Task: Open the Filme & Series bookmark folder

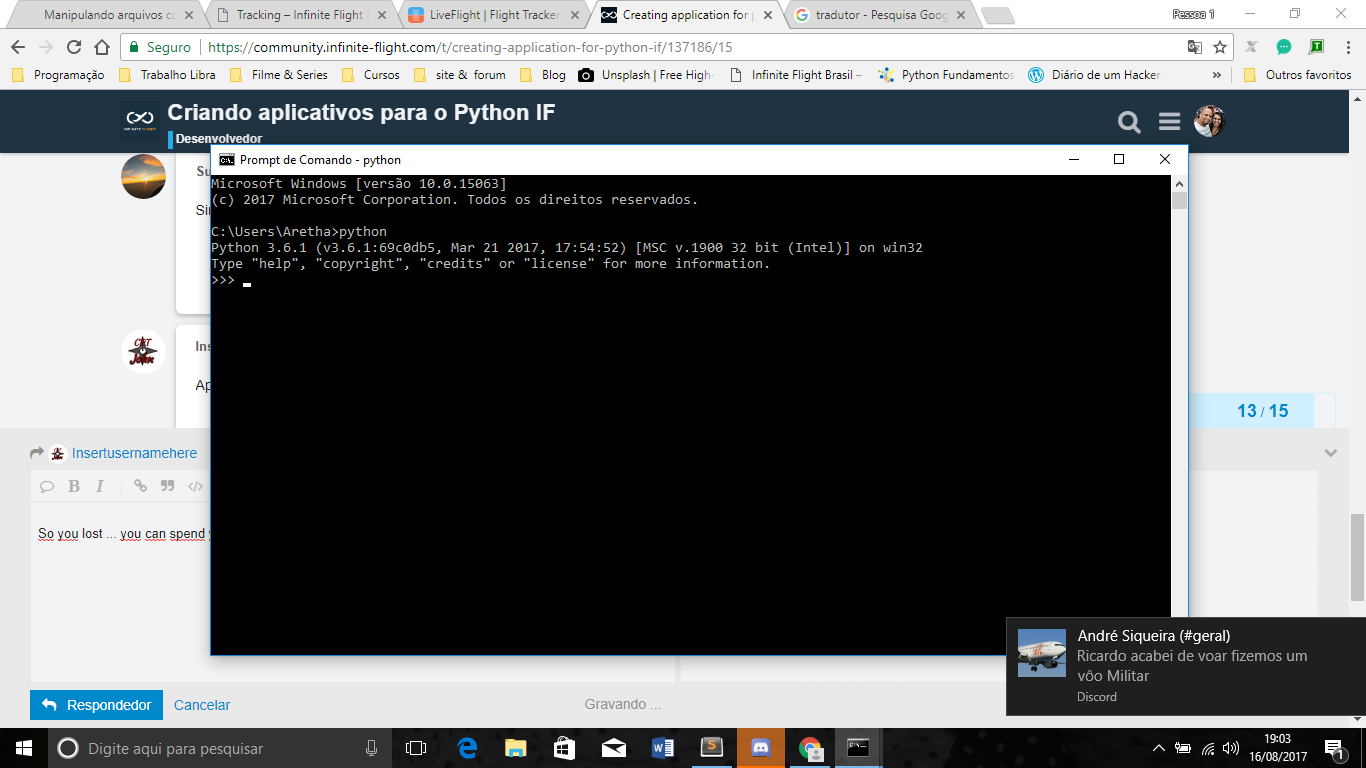Action: (x=279, y=75)
